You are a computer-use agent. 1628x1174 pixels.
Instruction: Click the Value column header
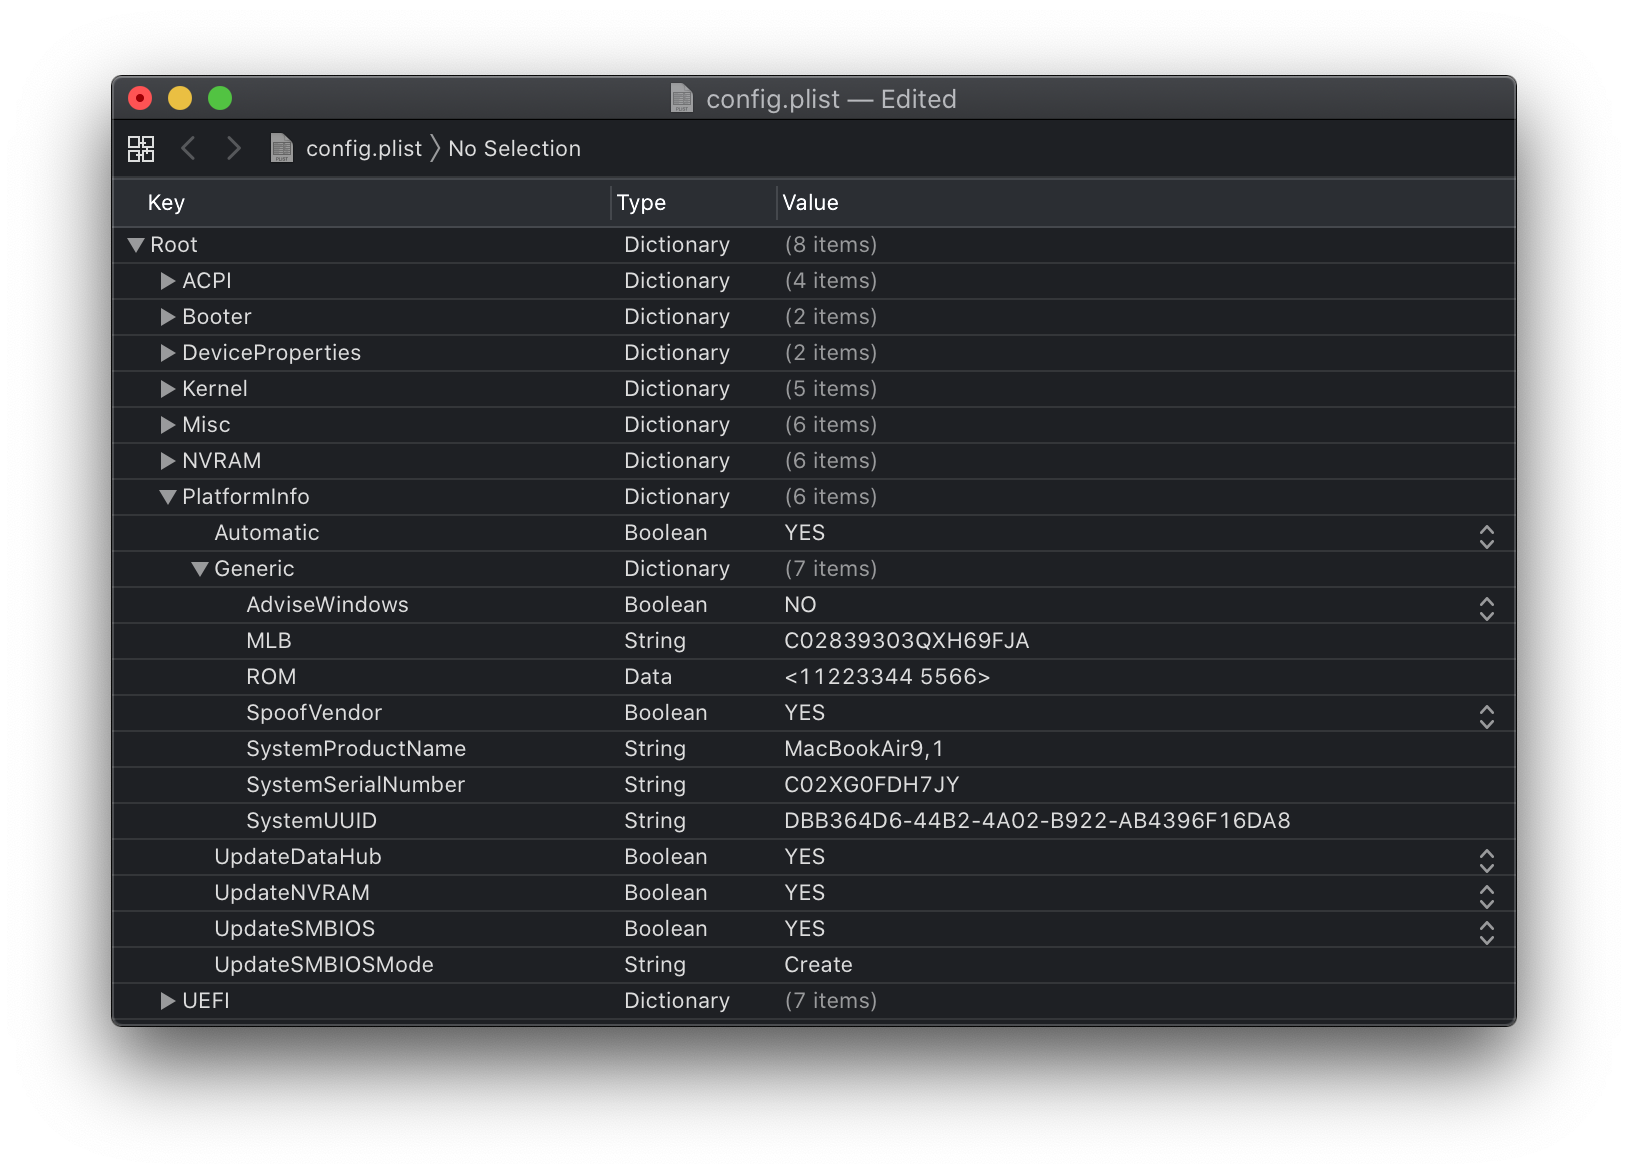click(x=810, y=203)
